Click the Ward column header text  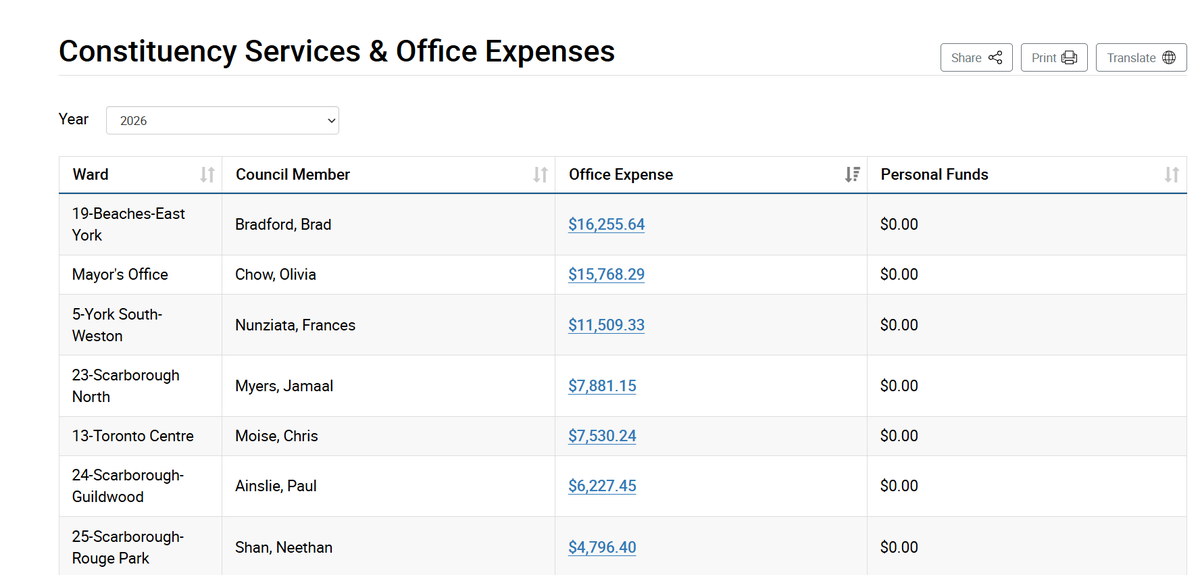[90, 174]
